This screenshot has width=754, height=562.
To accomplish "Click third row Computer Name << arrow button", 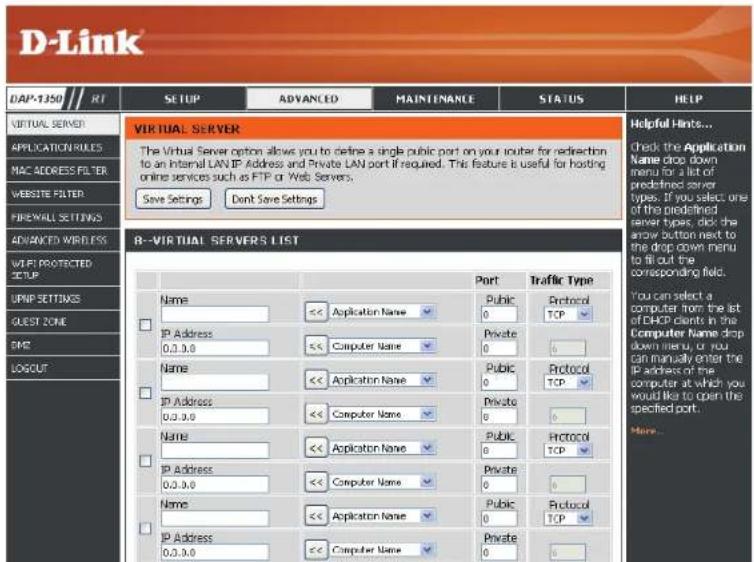I will click(x=316, y=482).
